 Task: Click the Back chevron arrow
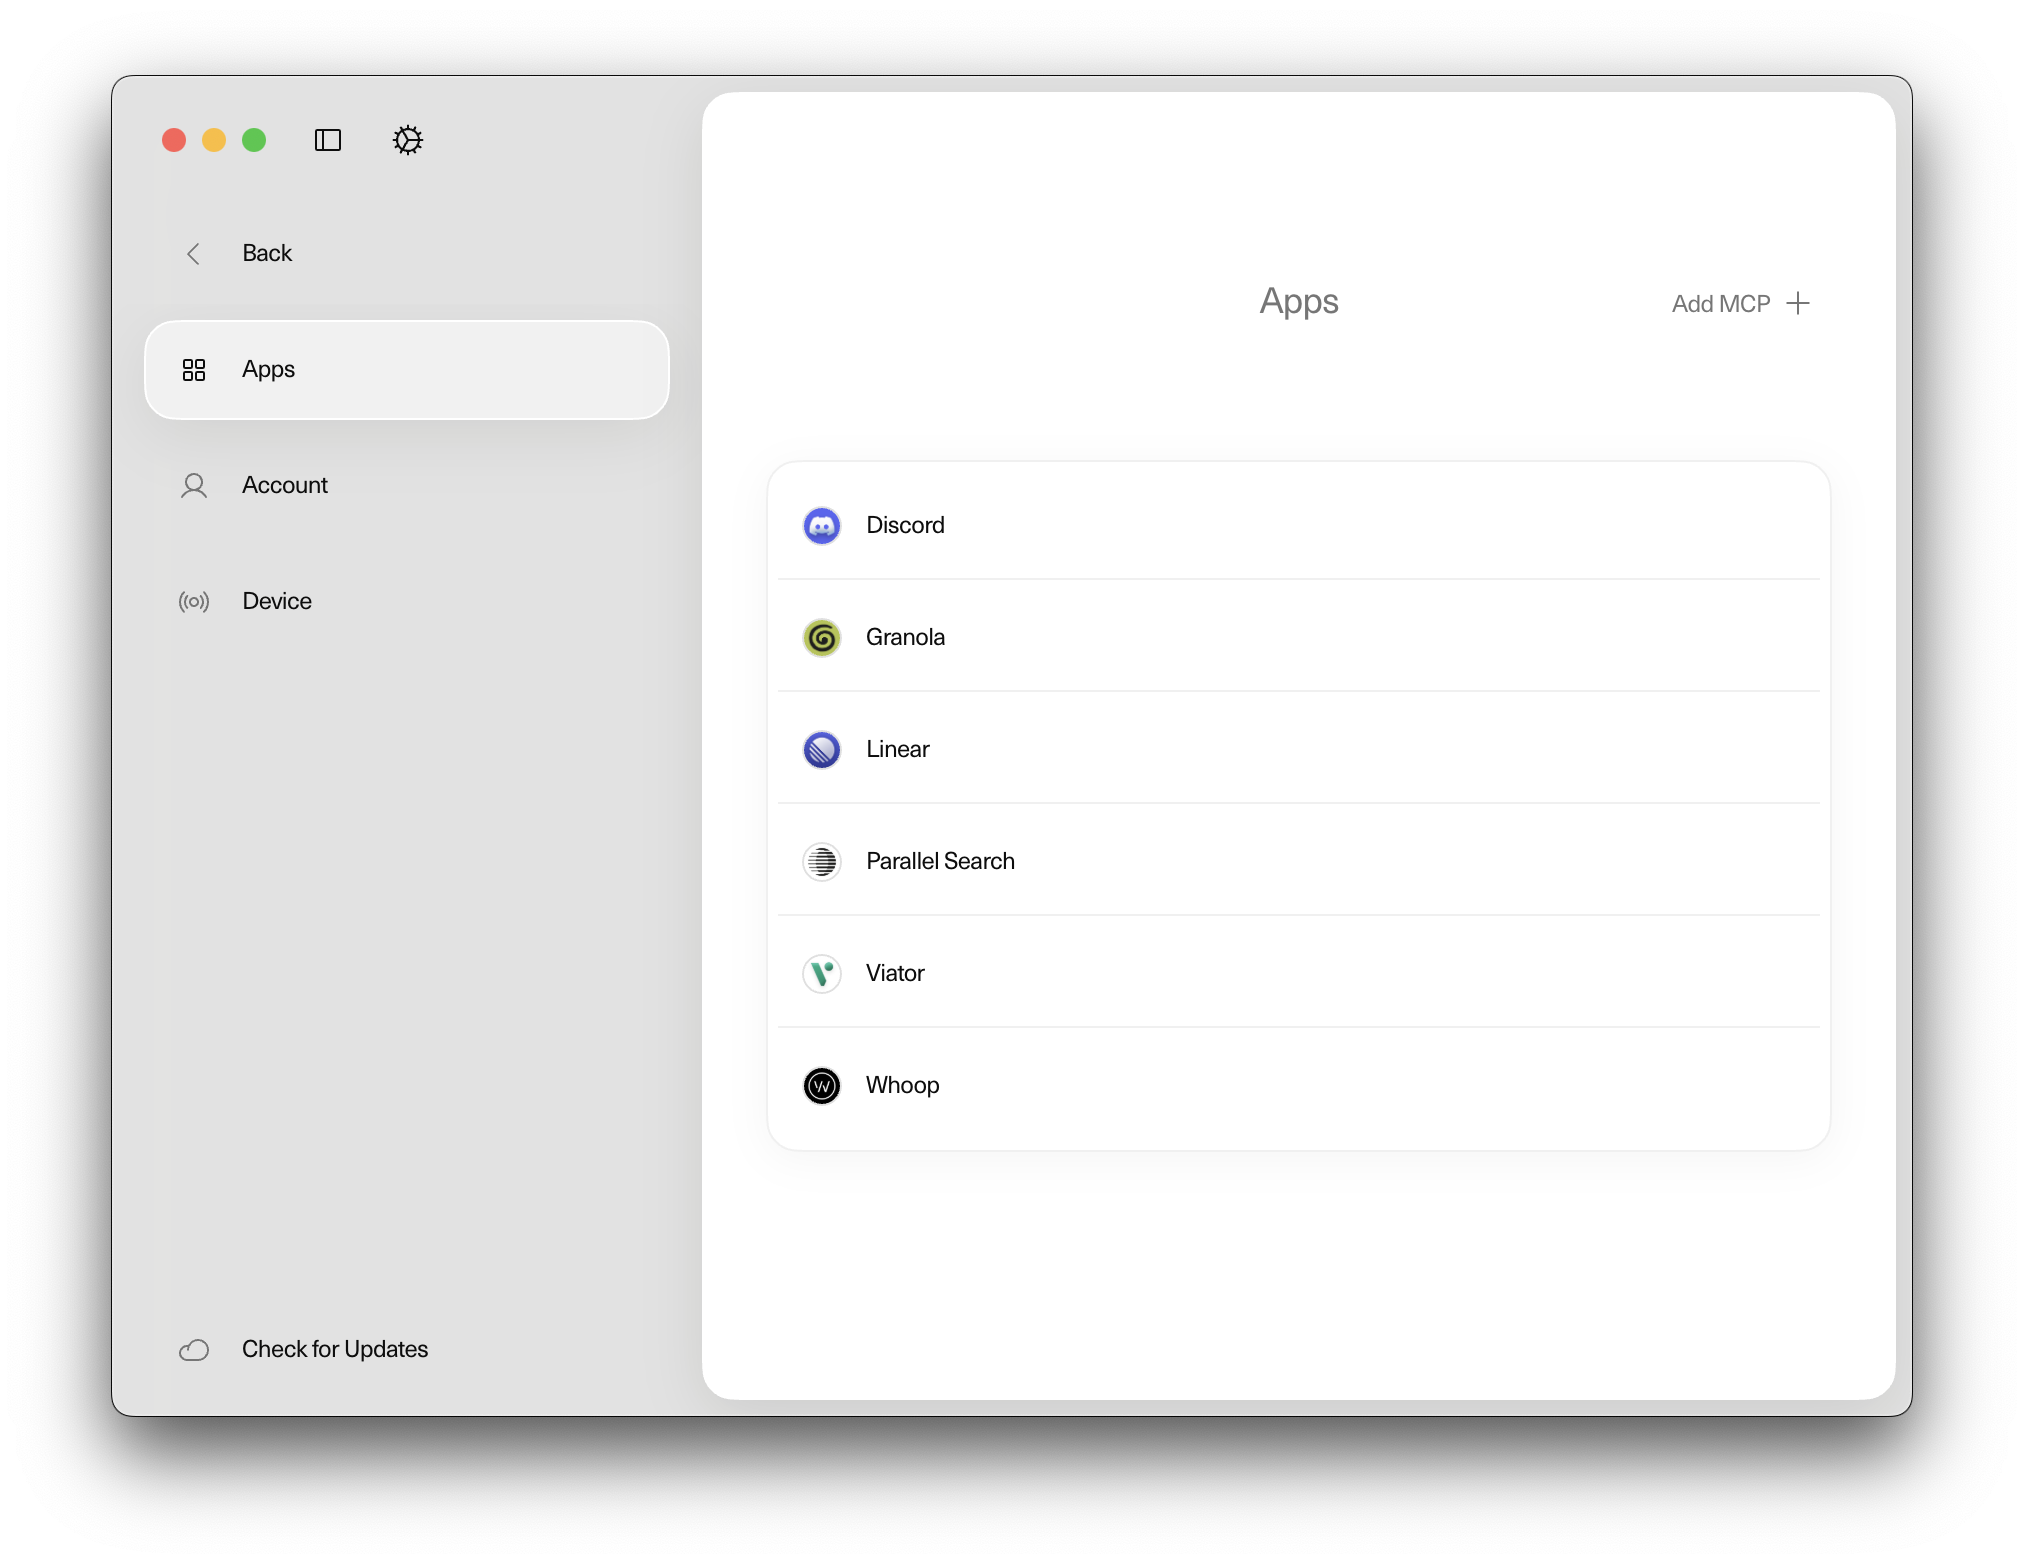click(194, 254)
